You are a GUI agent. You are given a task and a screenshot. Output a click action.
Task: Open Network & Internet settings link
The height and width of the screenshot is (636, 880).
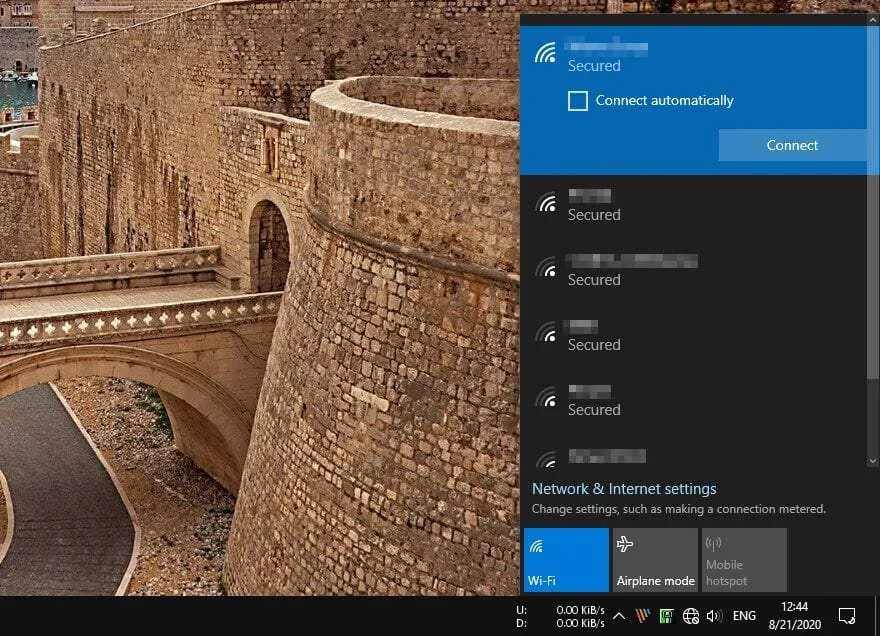coord(624,489)
